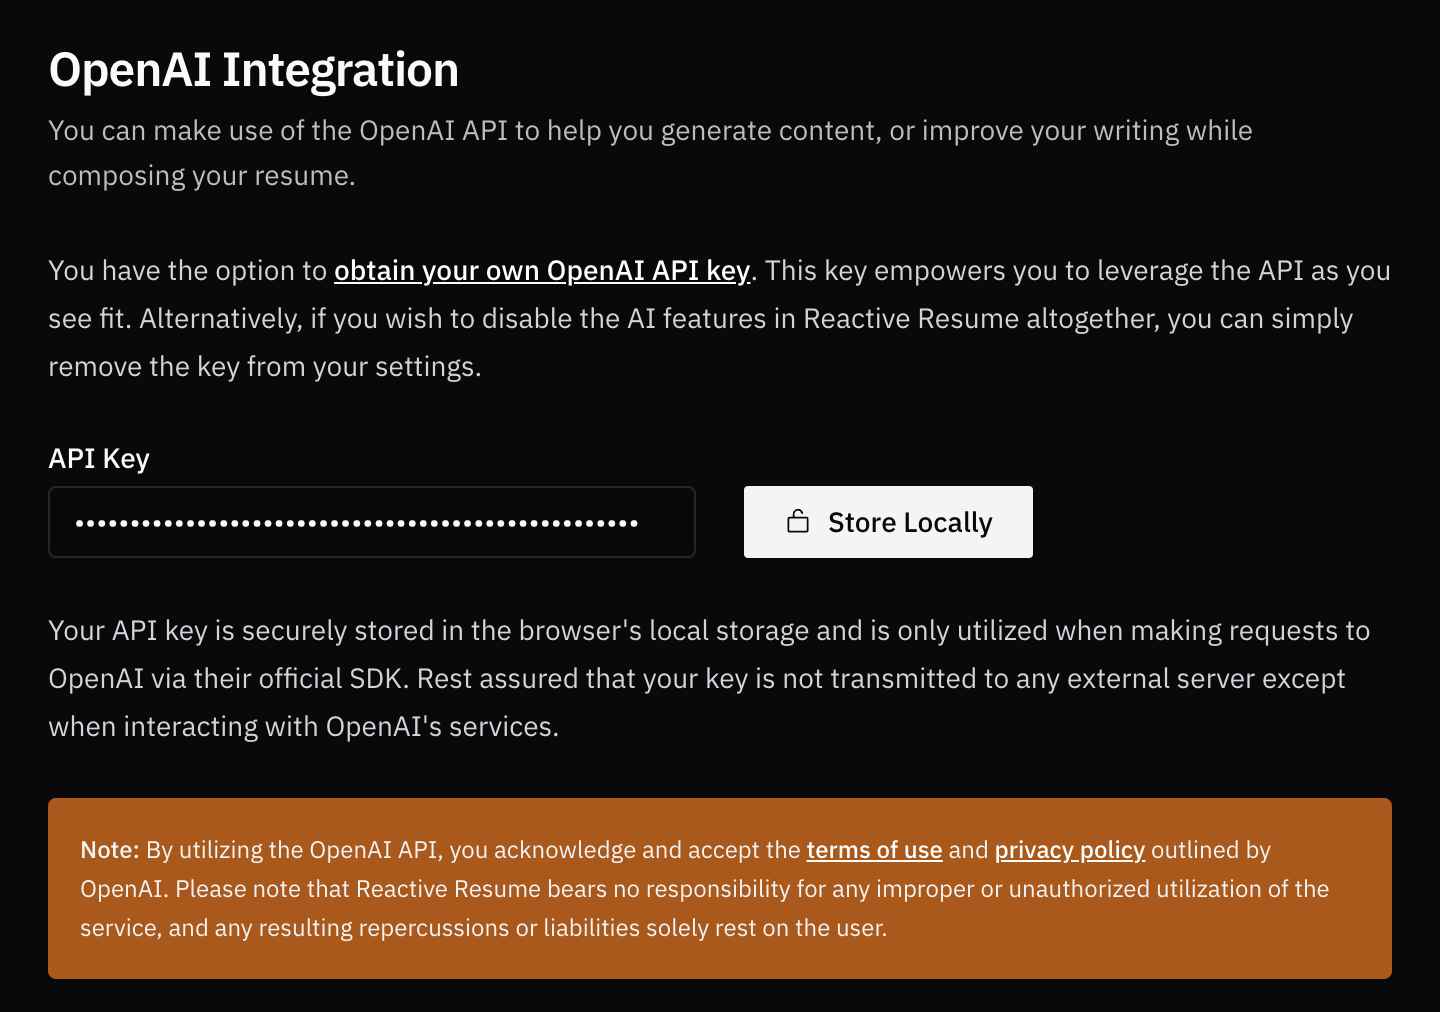Click 'remove the key from your settings' text
Image resolution: width=1440 pixels, height=1012 pixels.
(265, 367)
